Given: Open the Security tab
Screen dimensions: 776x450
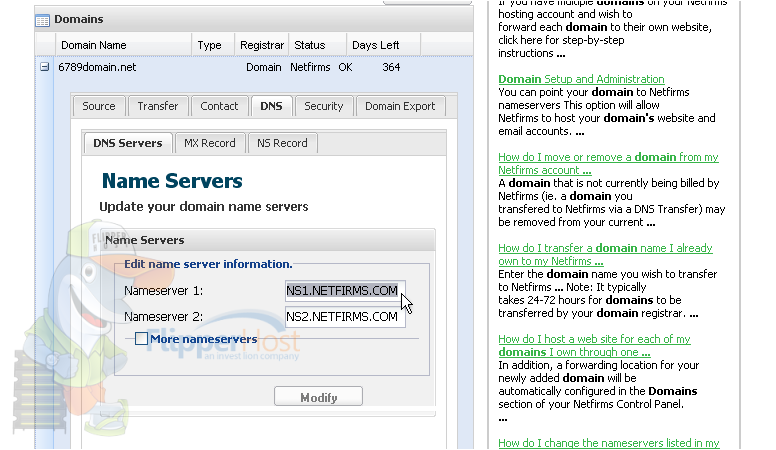Looking at the screenshot, I should click(x=323, y=106).
